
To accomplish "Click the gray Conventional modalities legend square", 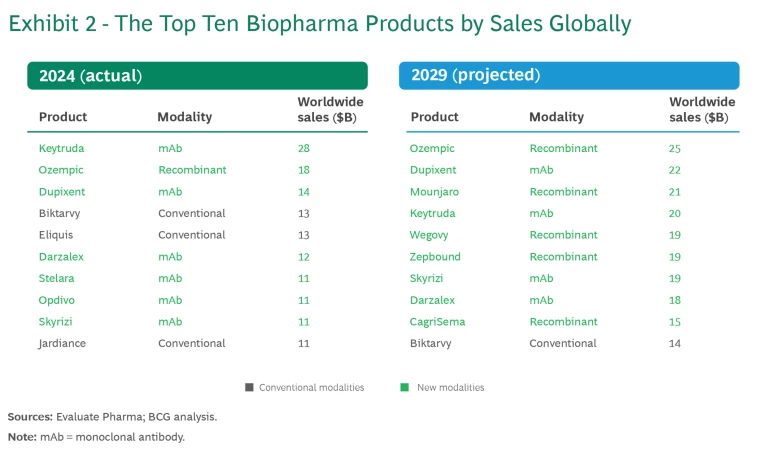I will click(x=249, y=387).
